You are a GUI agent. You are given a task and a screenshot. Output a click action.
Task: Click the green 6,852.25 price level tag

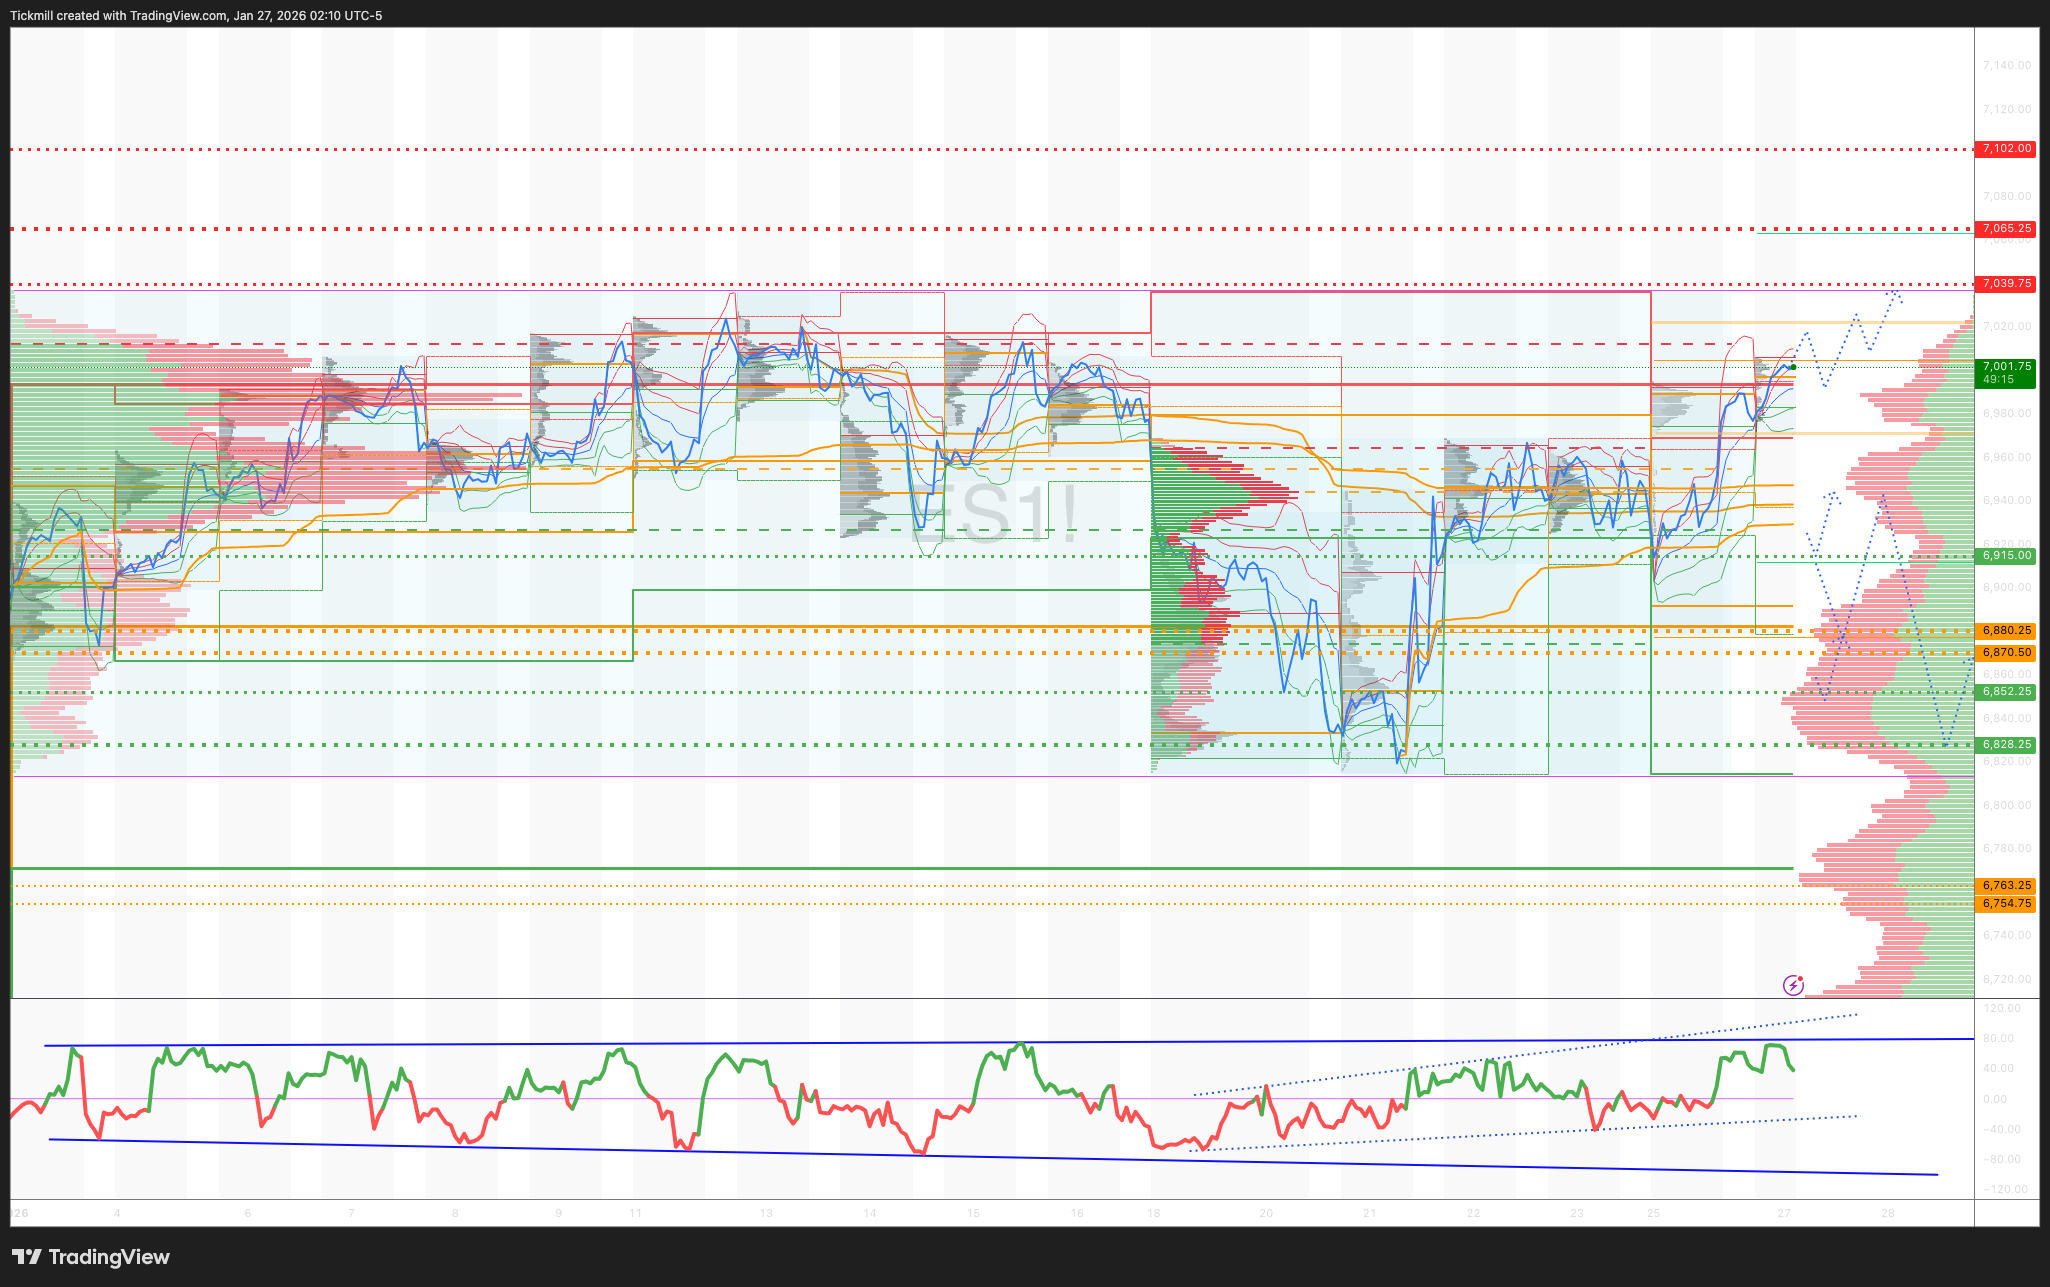point(2006,692)
